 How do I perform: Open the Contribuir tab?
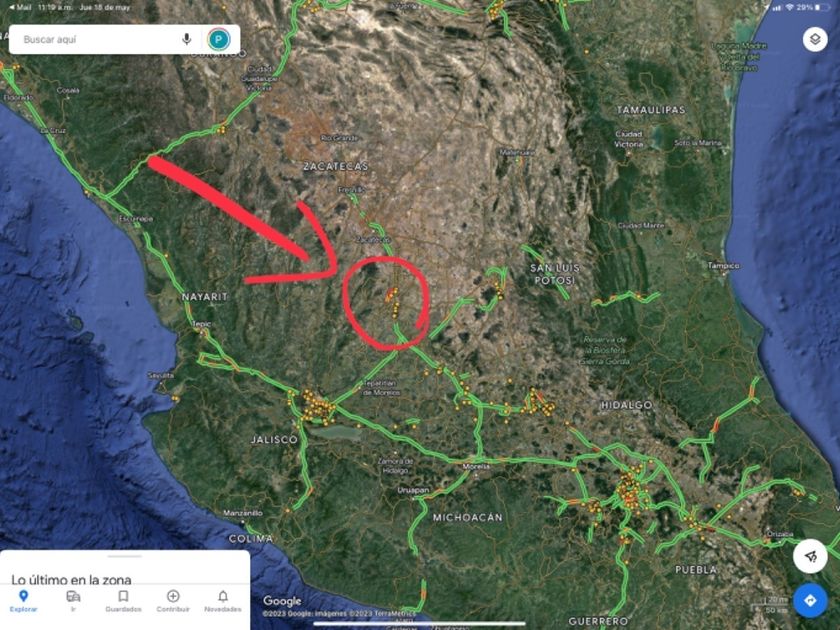pyautogui.click(x=173, y=601)
